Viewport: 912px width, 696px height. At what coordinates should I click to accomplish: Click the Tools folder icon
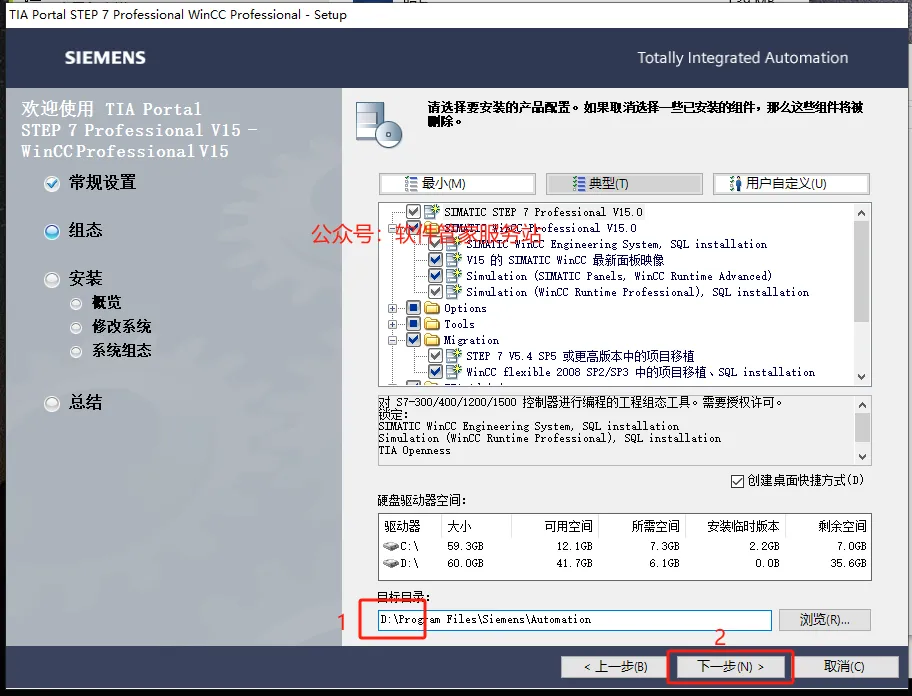(432, 323)
